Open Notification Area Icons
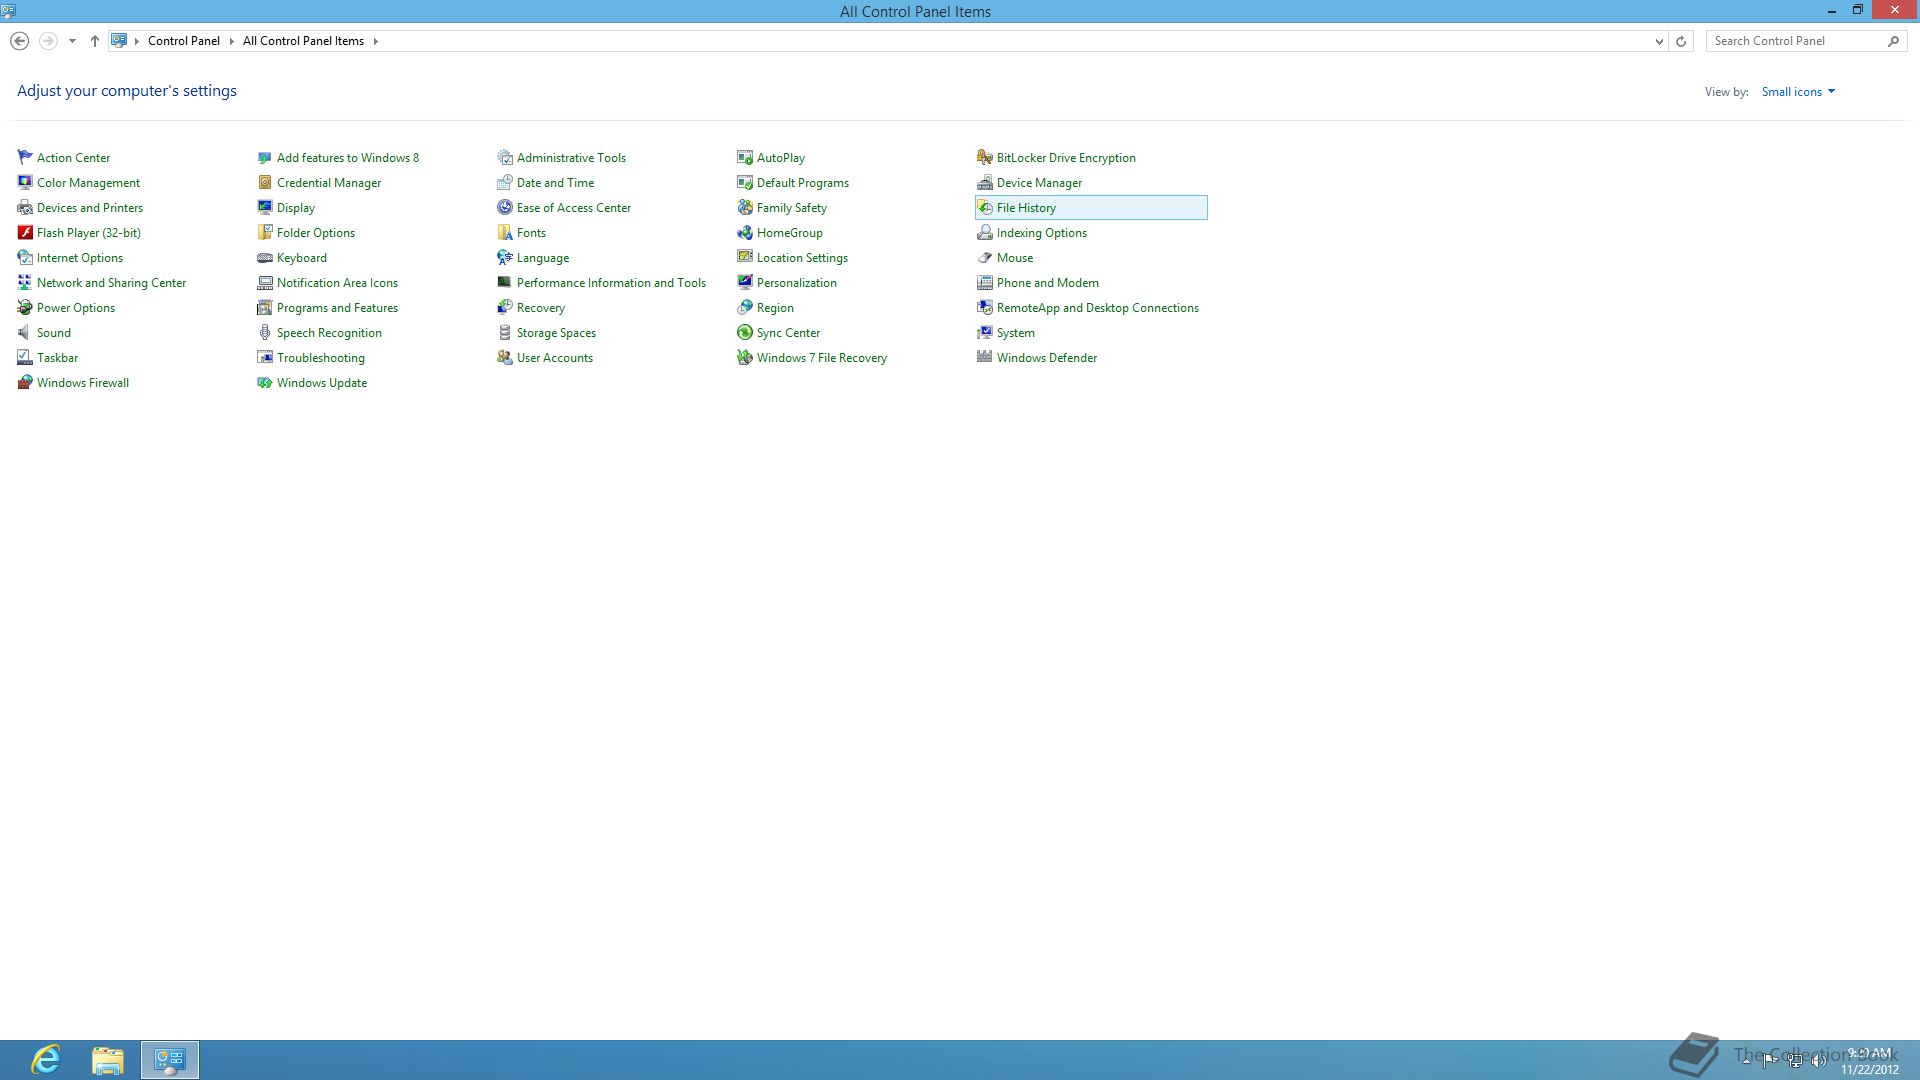 tap(337, 283)
